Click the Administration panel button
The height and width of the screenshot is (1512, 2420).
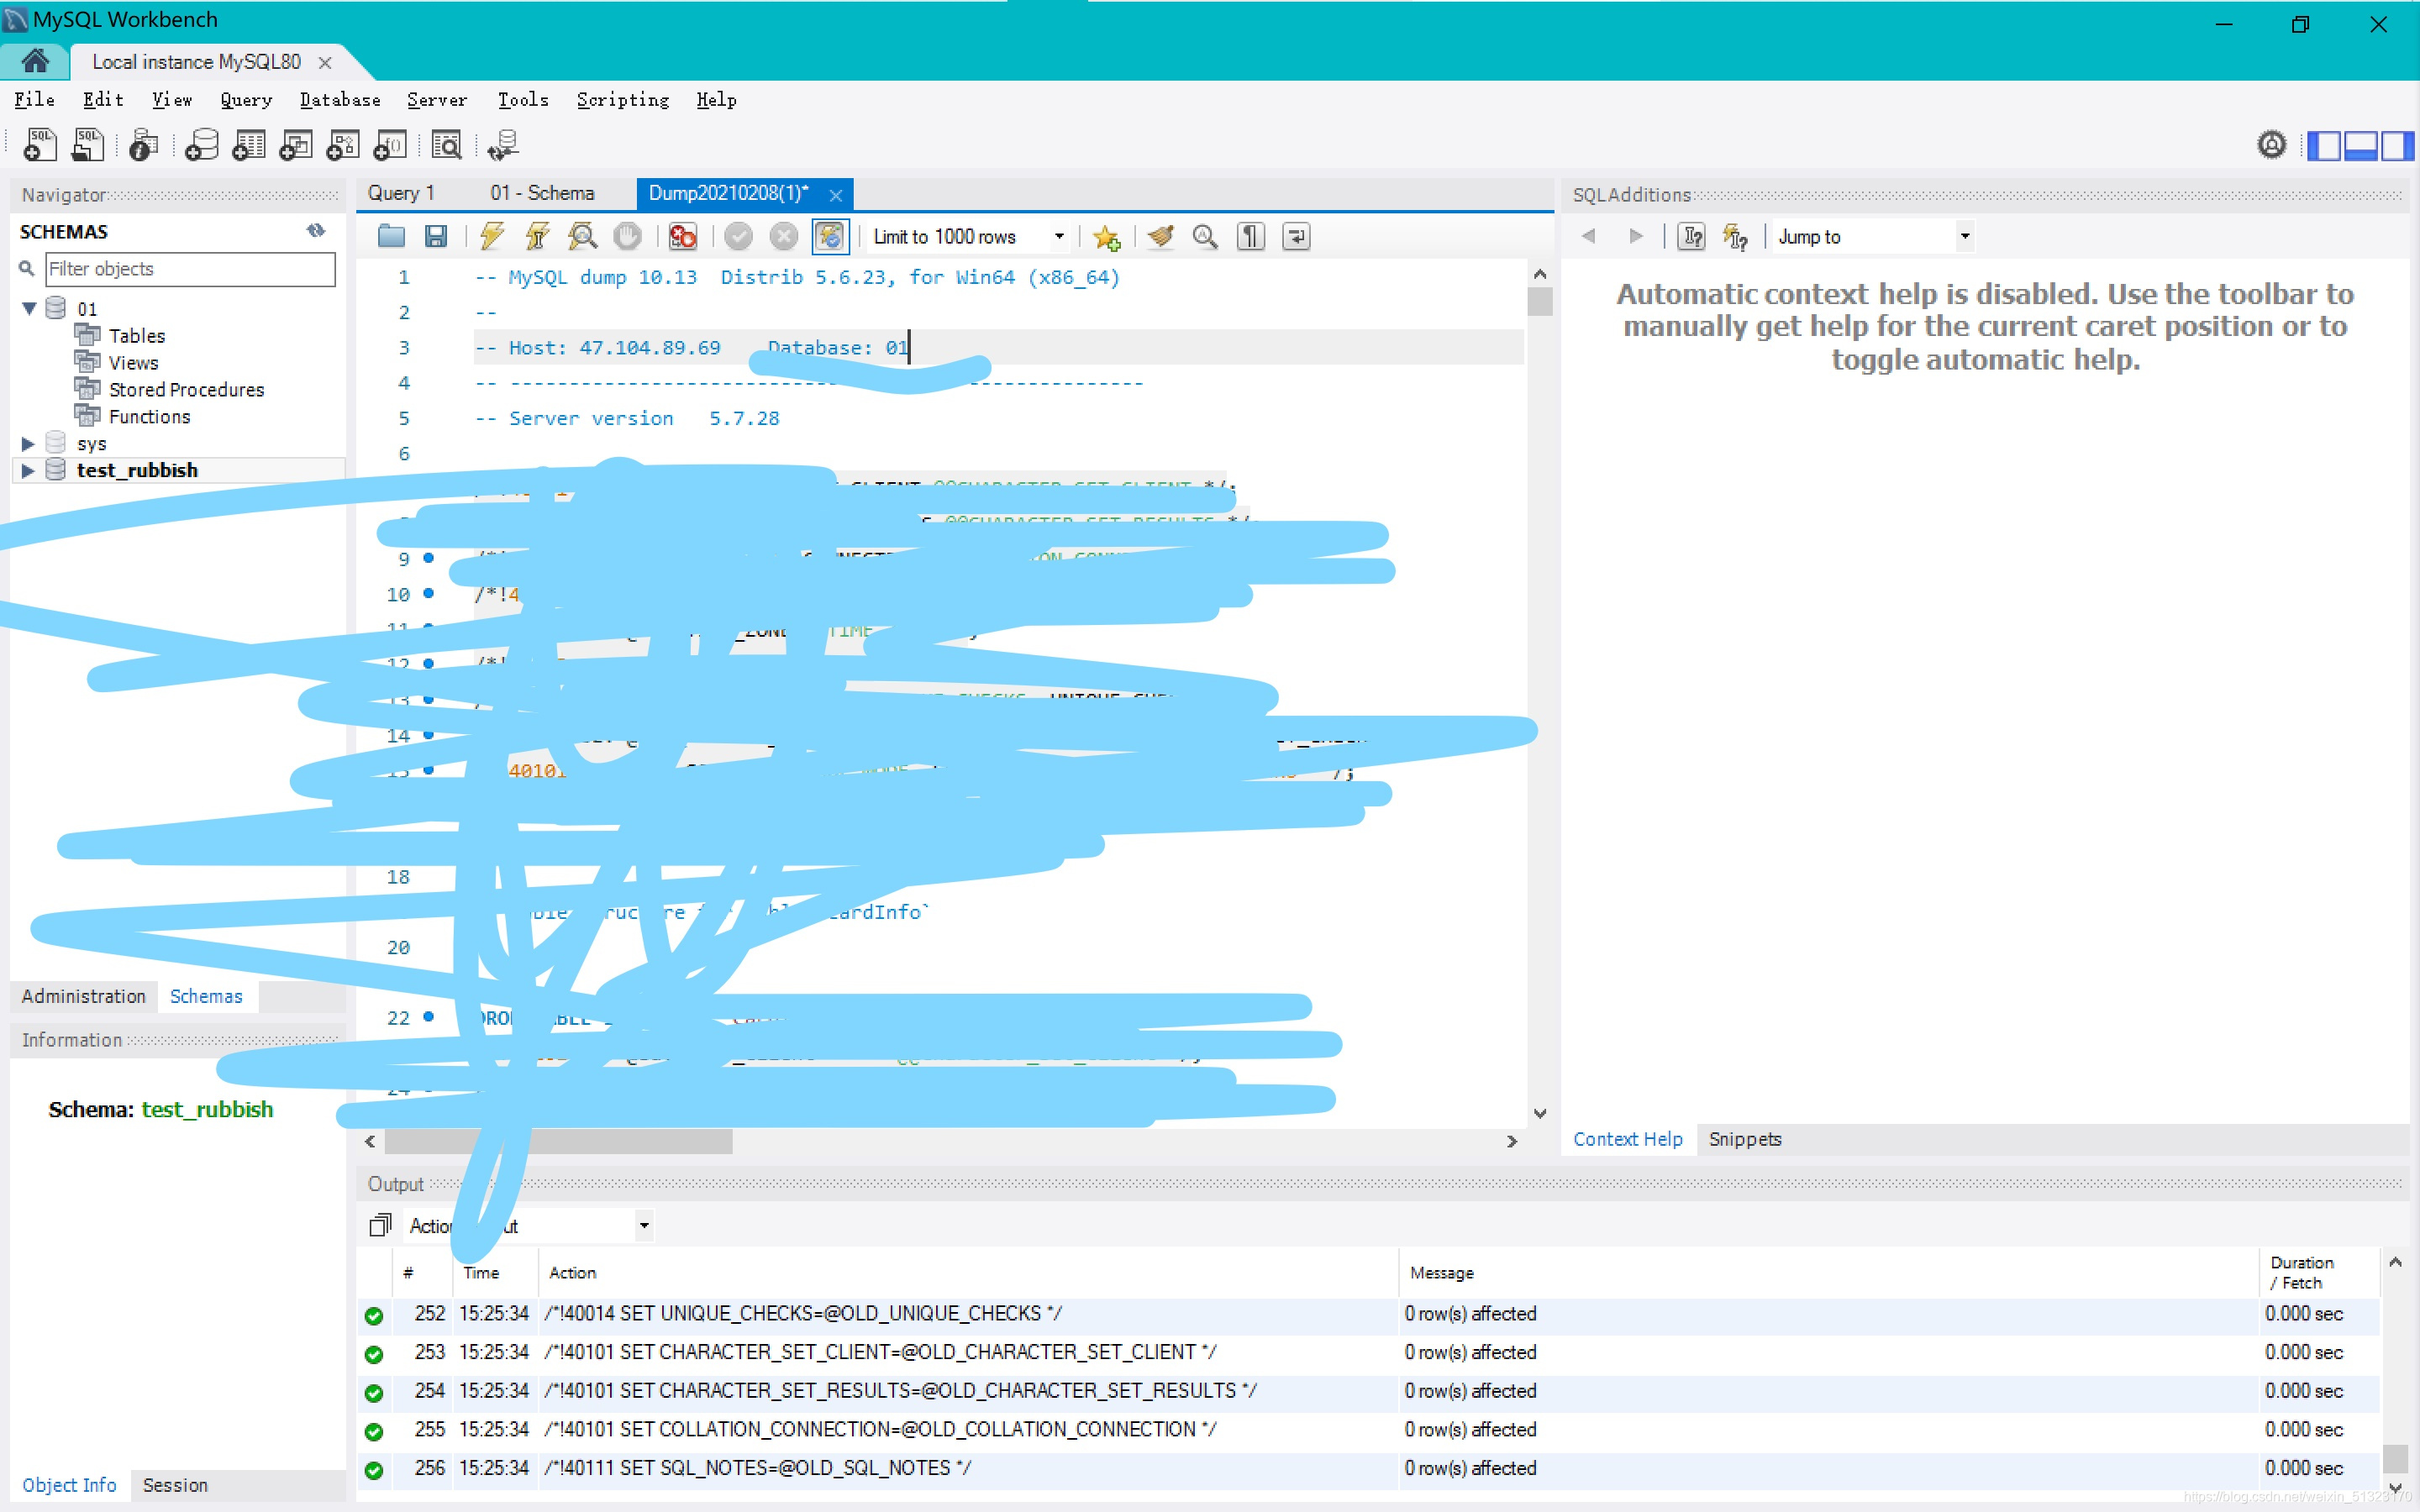[x=80, y=995]
